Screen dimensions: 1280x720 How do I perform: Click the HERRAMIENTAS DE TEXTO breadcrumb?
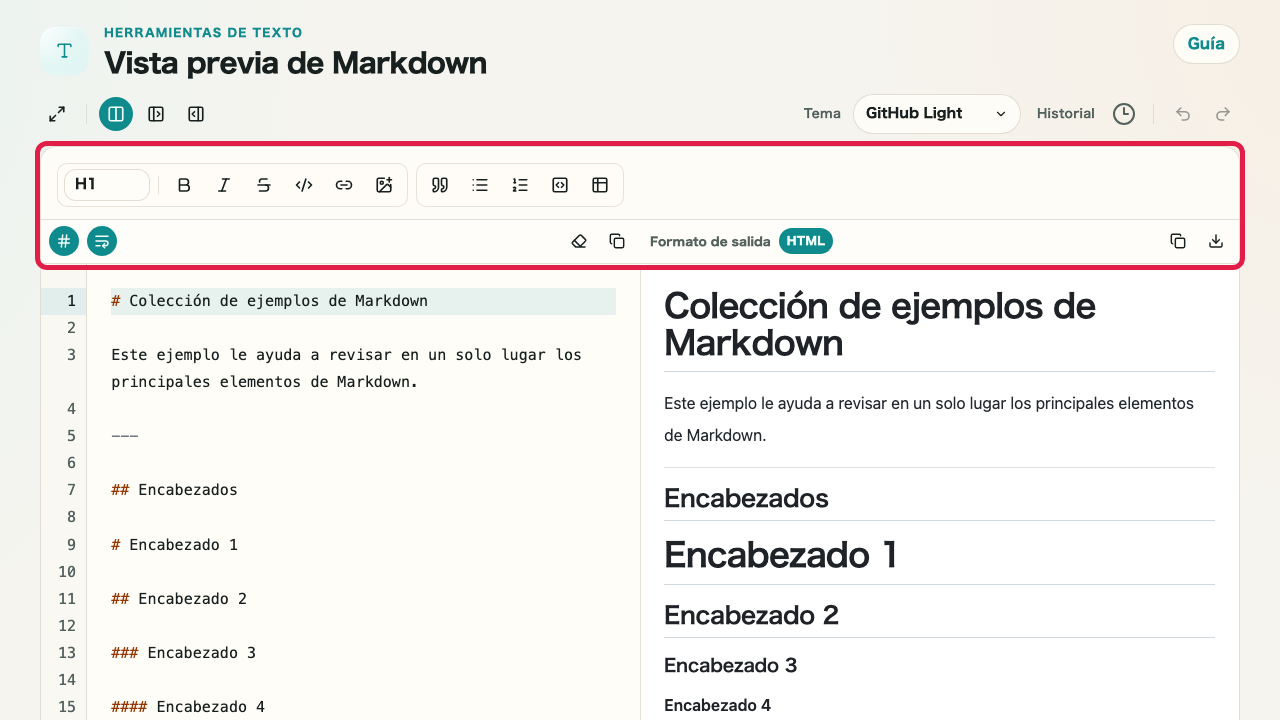[x=203, y=33]
